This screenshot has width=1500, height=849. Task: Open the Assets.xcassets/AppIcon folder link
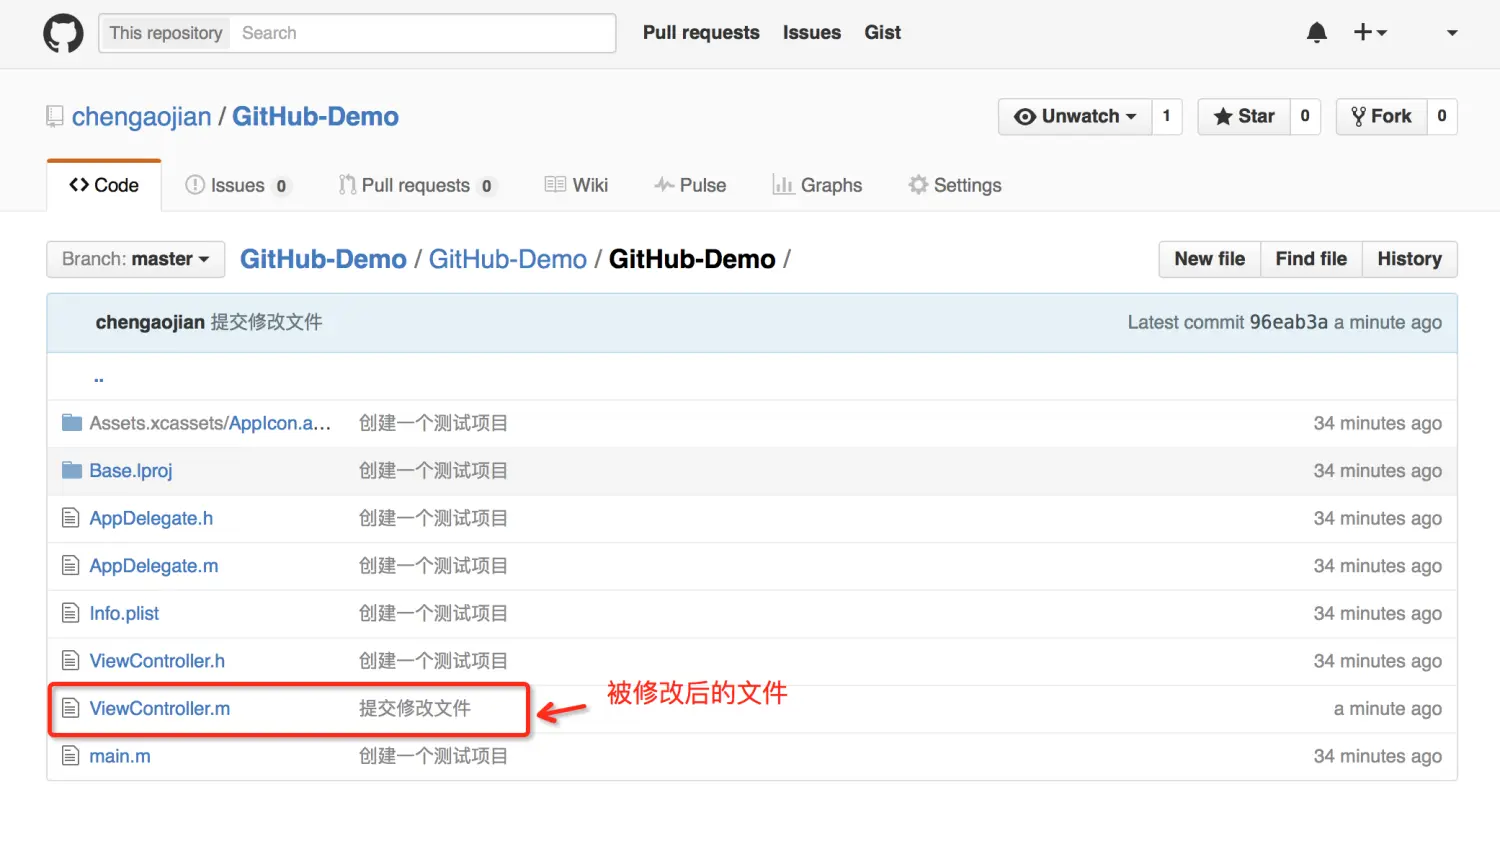(210, 423)
